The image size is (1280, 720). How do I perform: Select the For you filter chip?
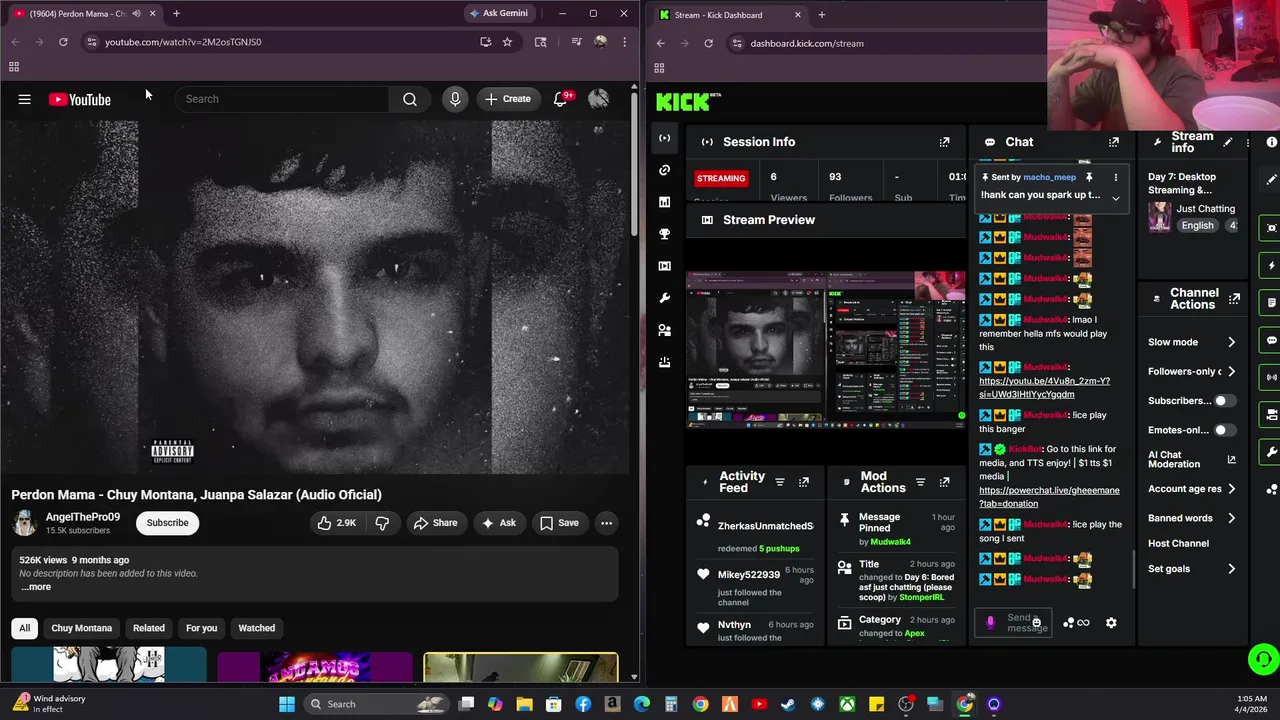pyautogui.click(x=201, y=628)
